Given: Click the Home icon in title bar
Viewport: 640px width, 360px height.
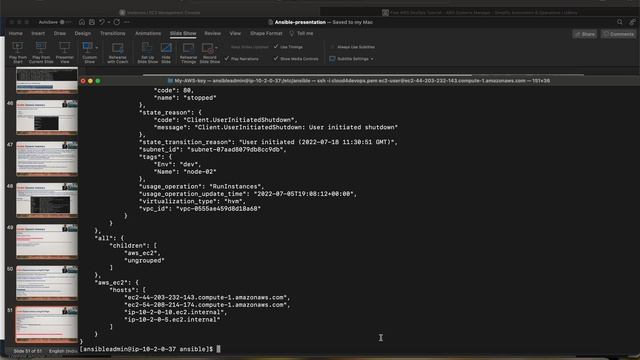Looking at the screenshot, I should (x=82, y=22).
